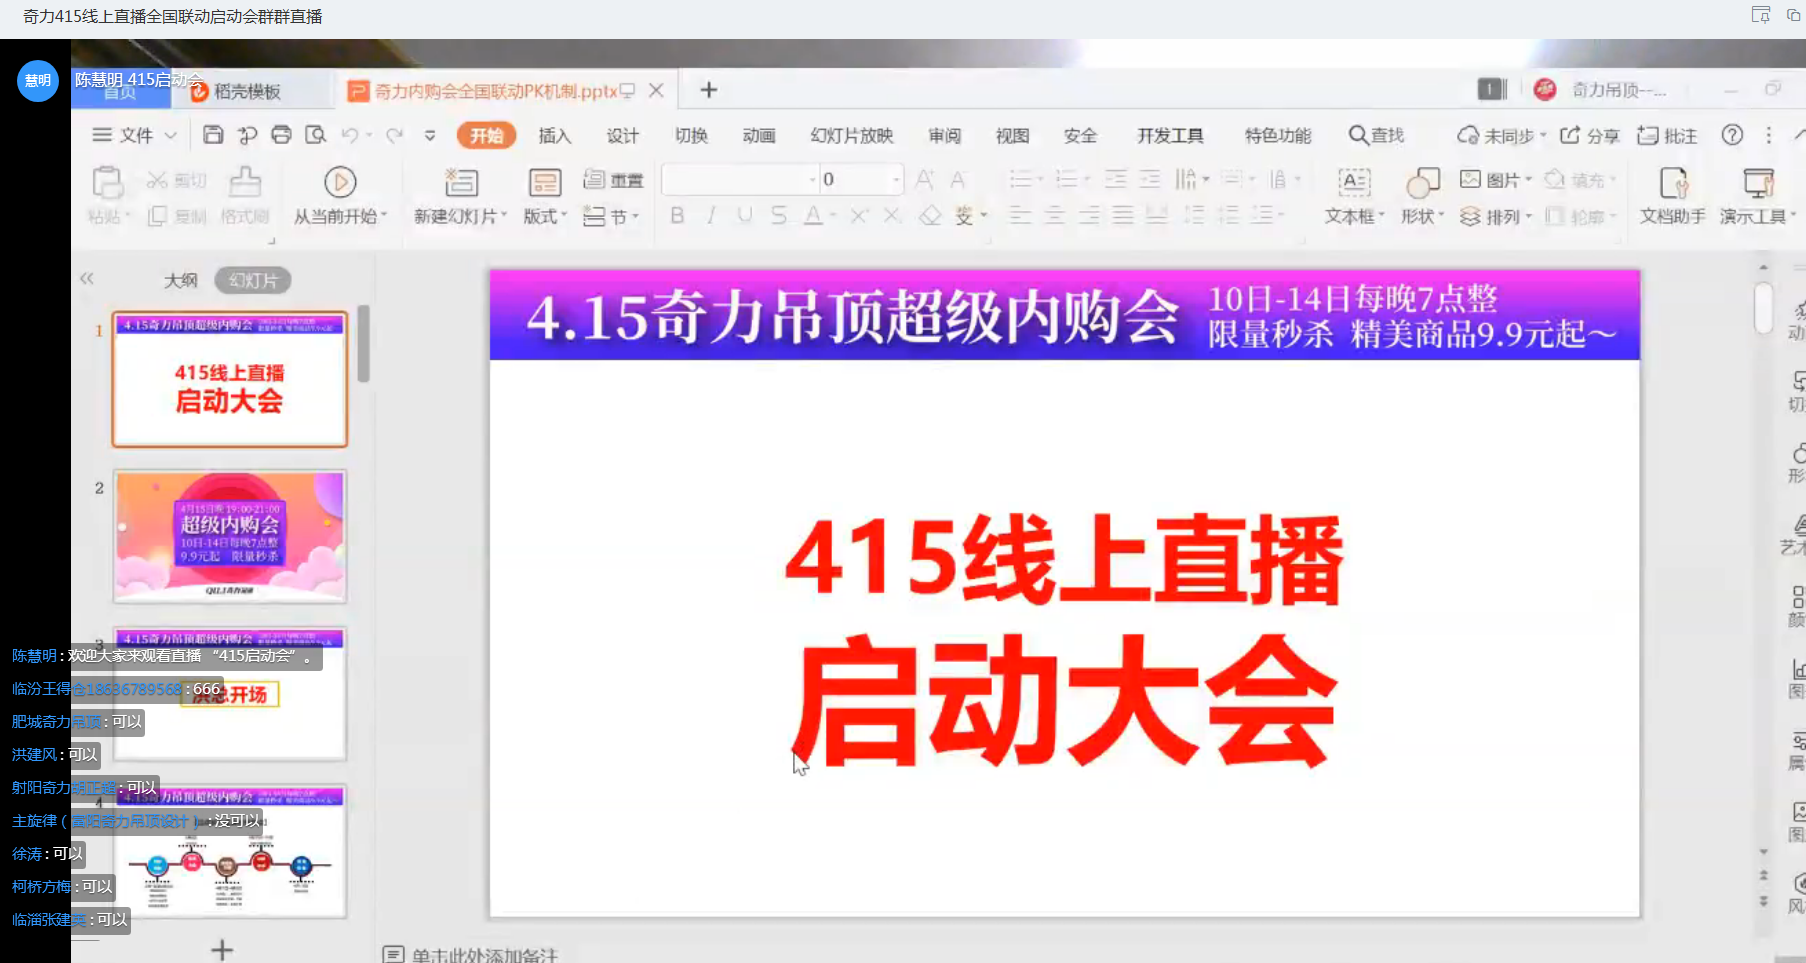Image resolution: width=1806 pixels, height=963 pixels.
Task: Select slide 2 thumbnail in slide panel
Action: [228, 536]
